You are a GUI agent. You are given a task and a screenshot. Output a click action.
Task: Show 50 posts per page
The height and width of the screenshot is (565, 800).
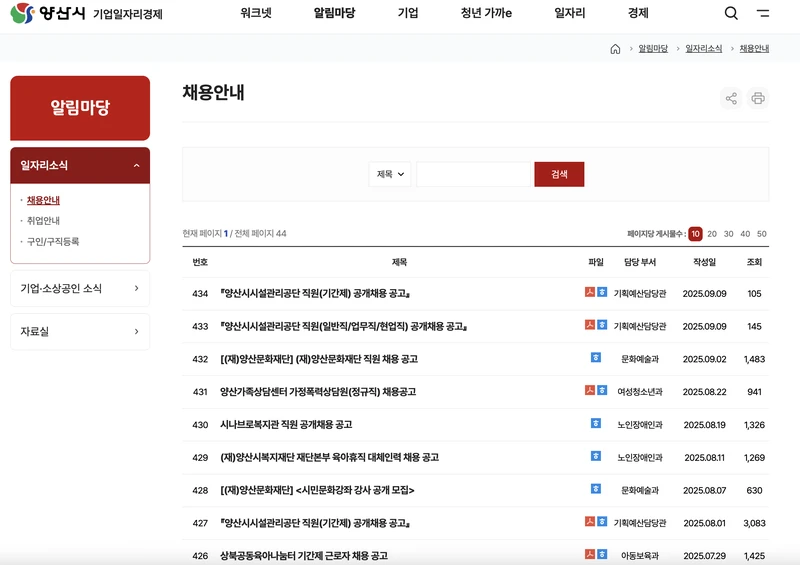click(x=762, y=234)
